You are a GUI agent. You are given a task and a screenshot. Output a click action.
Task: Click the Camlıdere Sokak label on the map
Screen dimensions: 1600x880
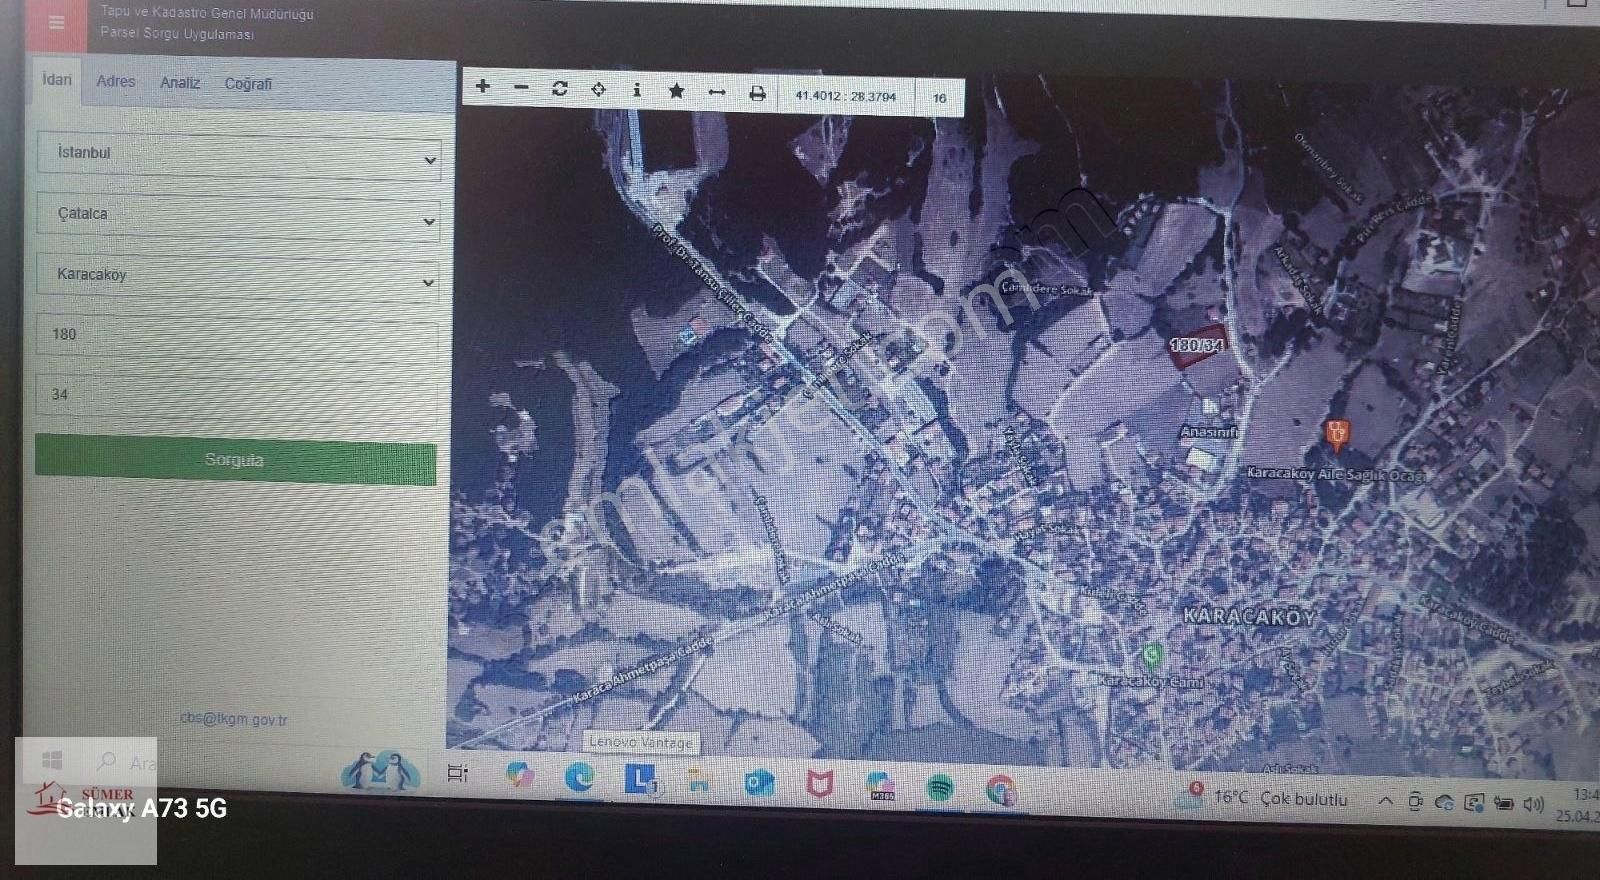point(1046,288)
